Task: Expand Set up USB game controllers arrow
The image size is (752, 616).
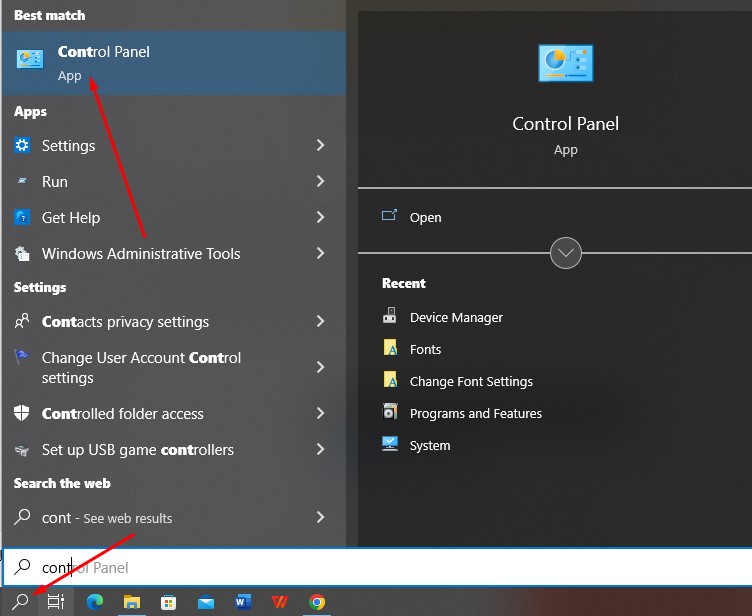Action: point(320,449)
